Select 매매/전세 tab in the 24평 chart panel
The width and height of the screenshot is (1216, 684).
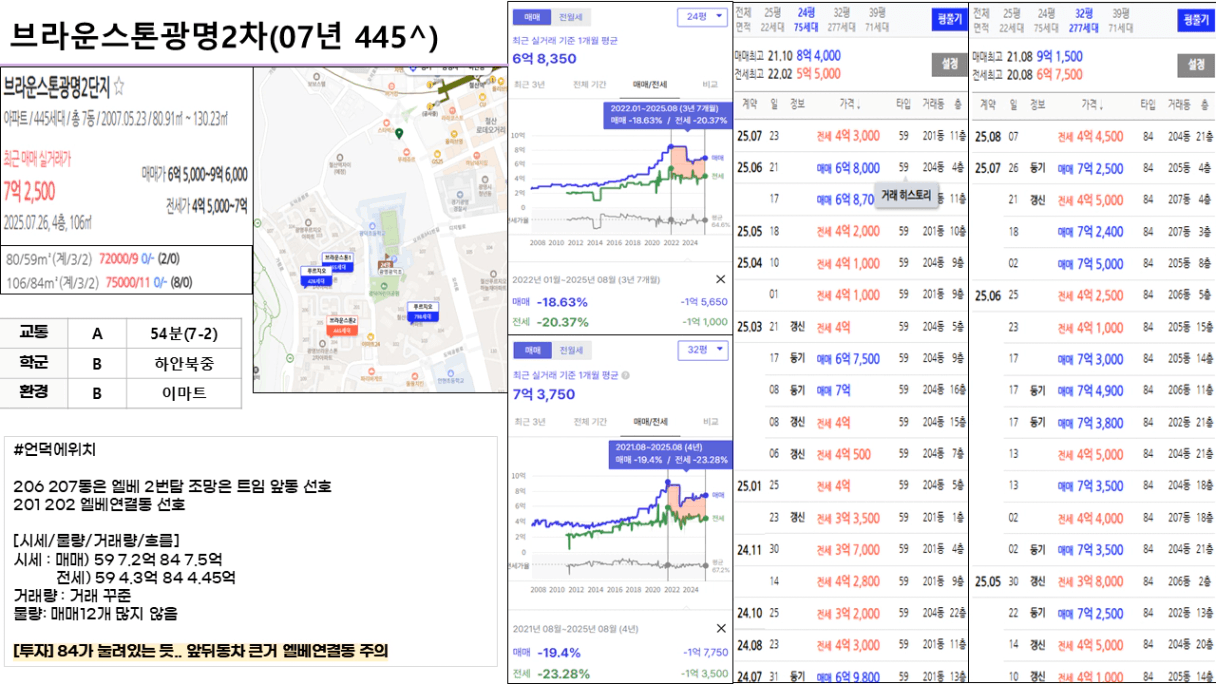(x=651, y=86)
